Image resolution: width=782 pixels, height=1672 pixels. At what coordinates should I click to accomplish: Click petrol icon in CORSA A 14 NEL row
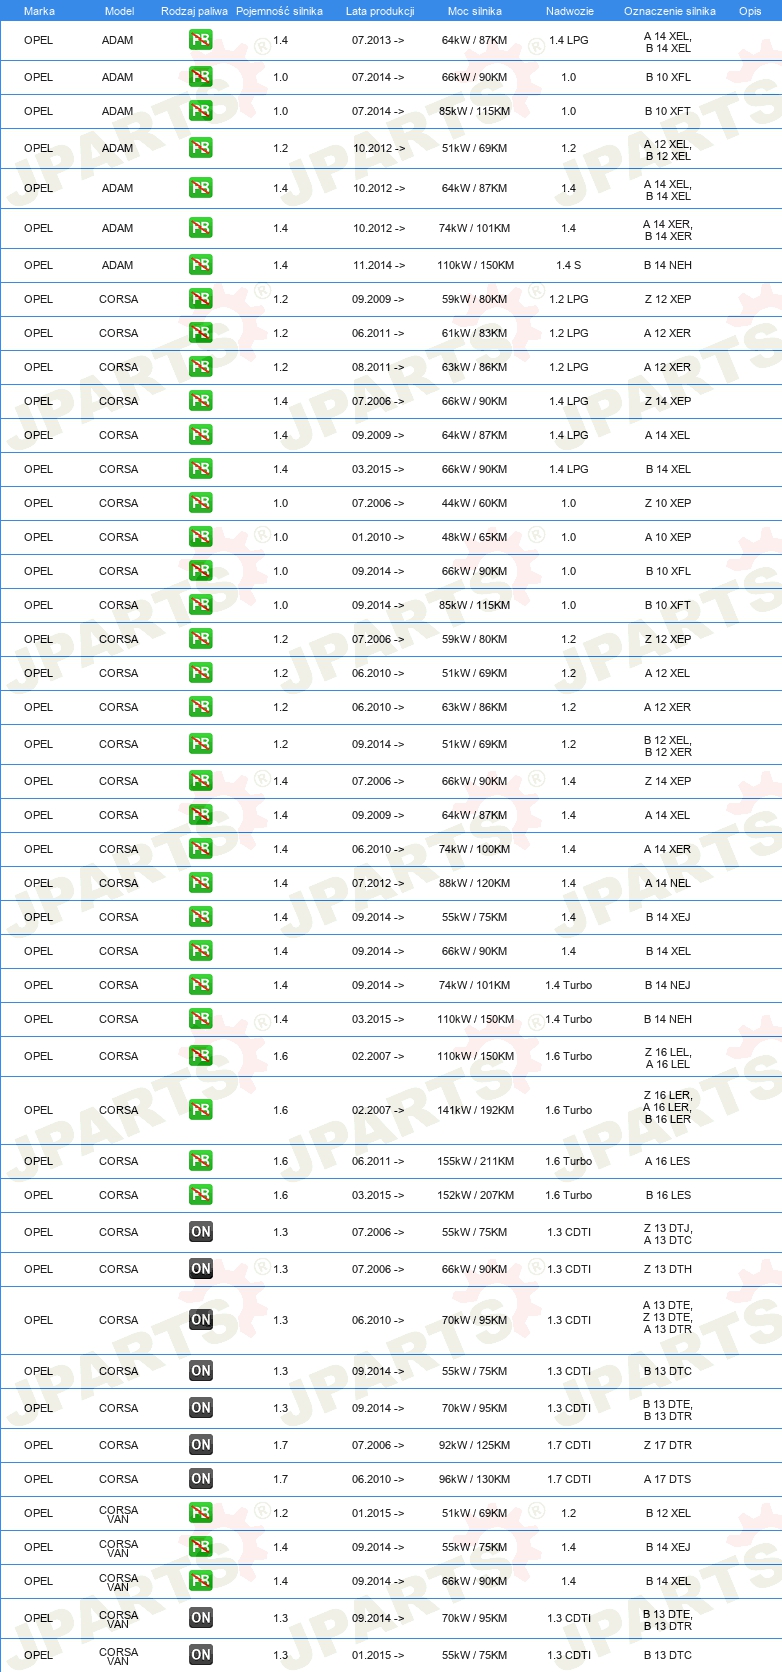point(201,883)
